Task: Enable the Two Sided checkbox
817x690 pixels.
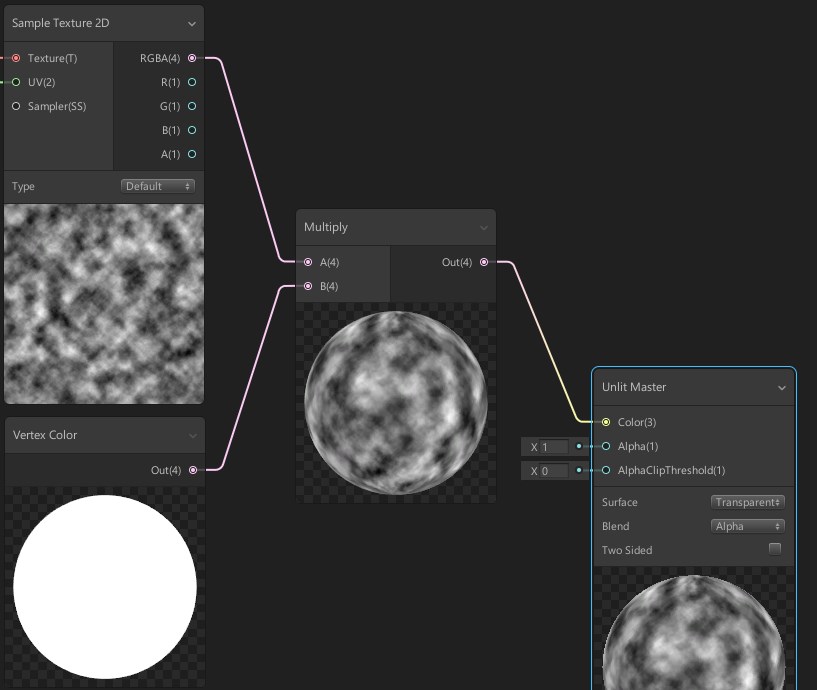Action: pyautogui.click(x=775, y=549)
